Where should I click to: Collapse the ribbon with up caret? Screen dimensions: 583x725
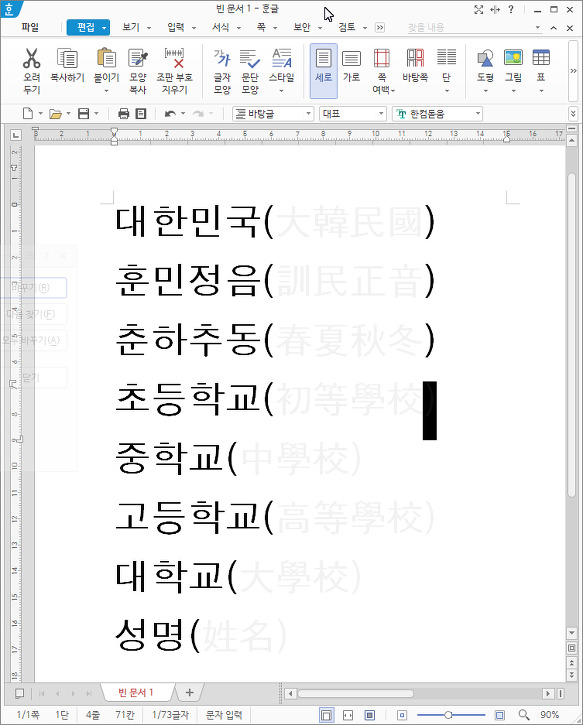[x=553, y=28]
